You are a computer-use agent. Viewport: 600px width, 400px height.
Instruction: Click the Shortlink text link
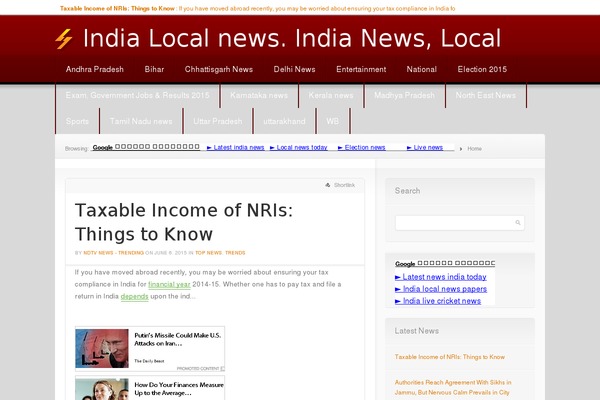344,185
